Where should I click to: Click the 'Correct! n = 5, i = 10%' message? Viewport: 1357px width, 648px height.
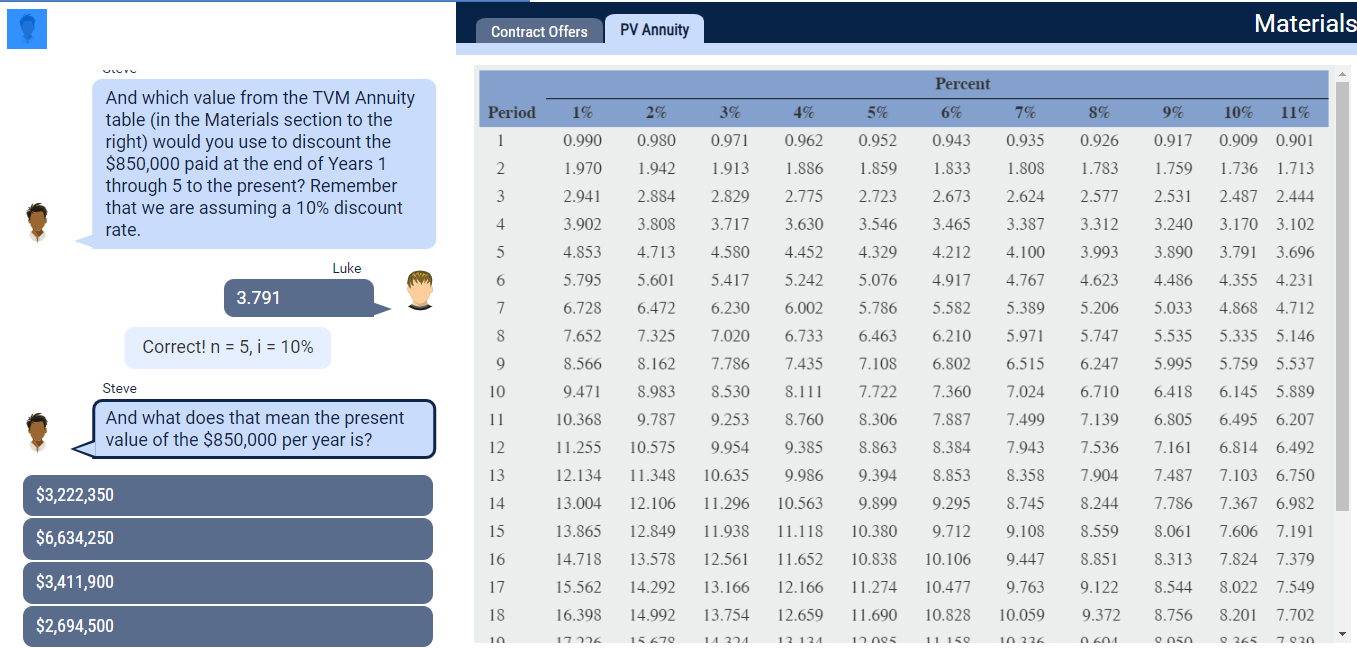(x=227, y=347)
